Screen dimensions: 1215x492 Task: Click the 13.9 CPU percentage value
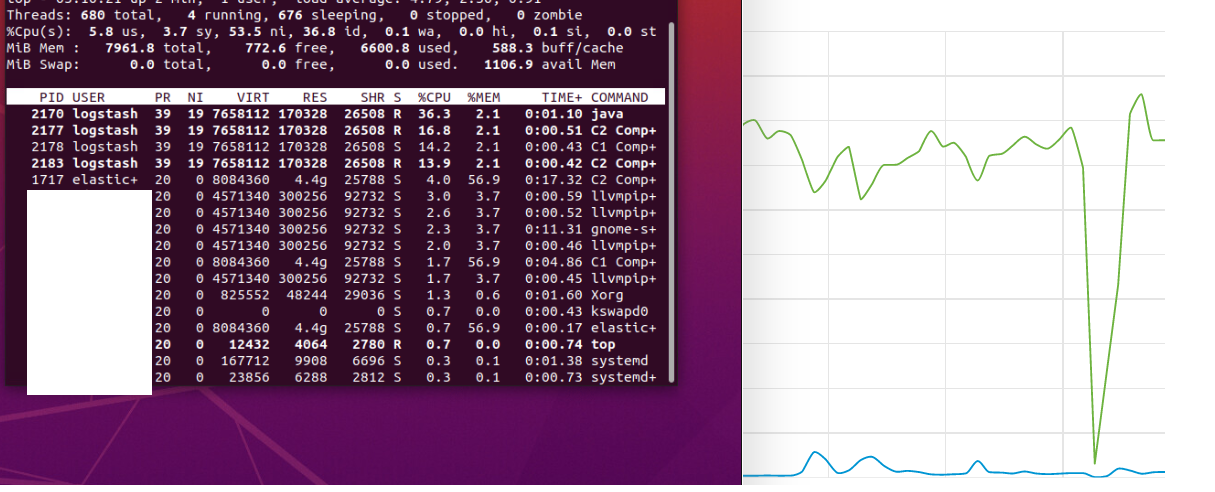[x=434, y=163]
